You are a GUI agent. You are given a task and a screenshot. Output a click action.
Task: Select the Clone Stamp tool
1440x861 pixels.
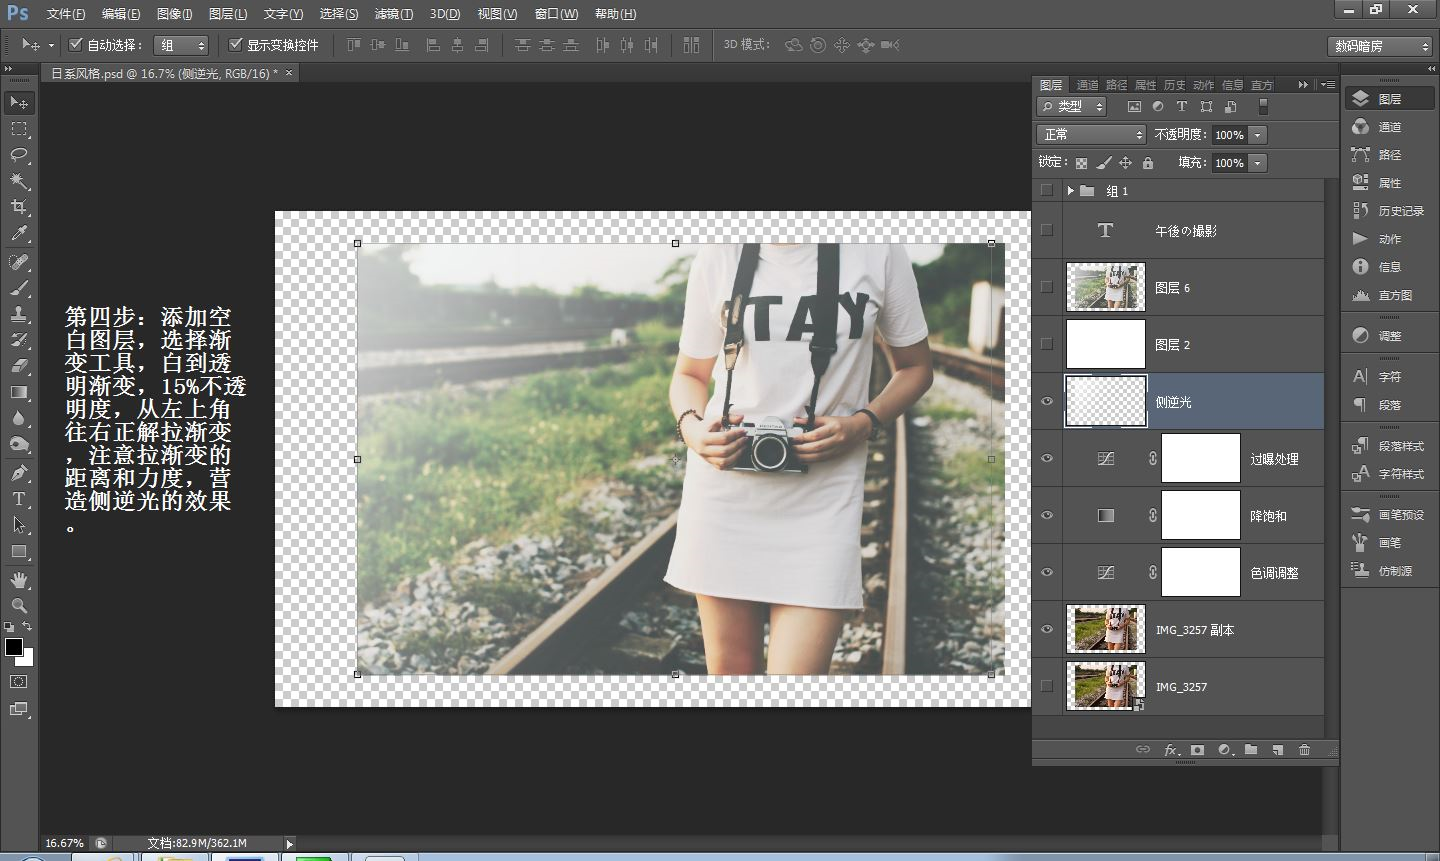click(19, 314)
